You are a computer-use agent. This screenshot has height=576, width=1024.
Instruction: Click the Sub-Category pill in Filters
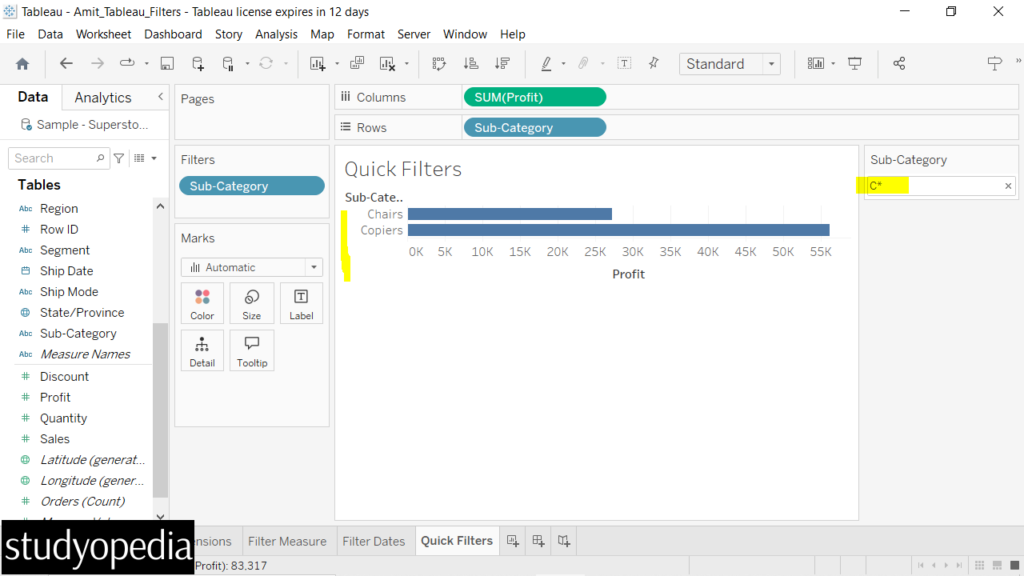[251, 186]
